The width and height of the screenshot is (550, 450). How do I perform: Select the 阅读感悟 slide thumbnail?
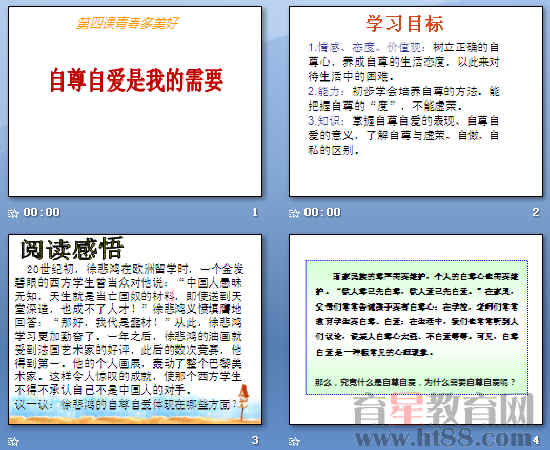pyautogui.click(x=135, y=329)
